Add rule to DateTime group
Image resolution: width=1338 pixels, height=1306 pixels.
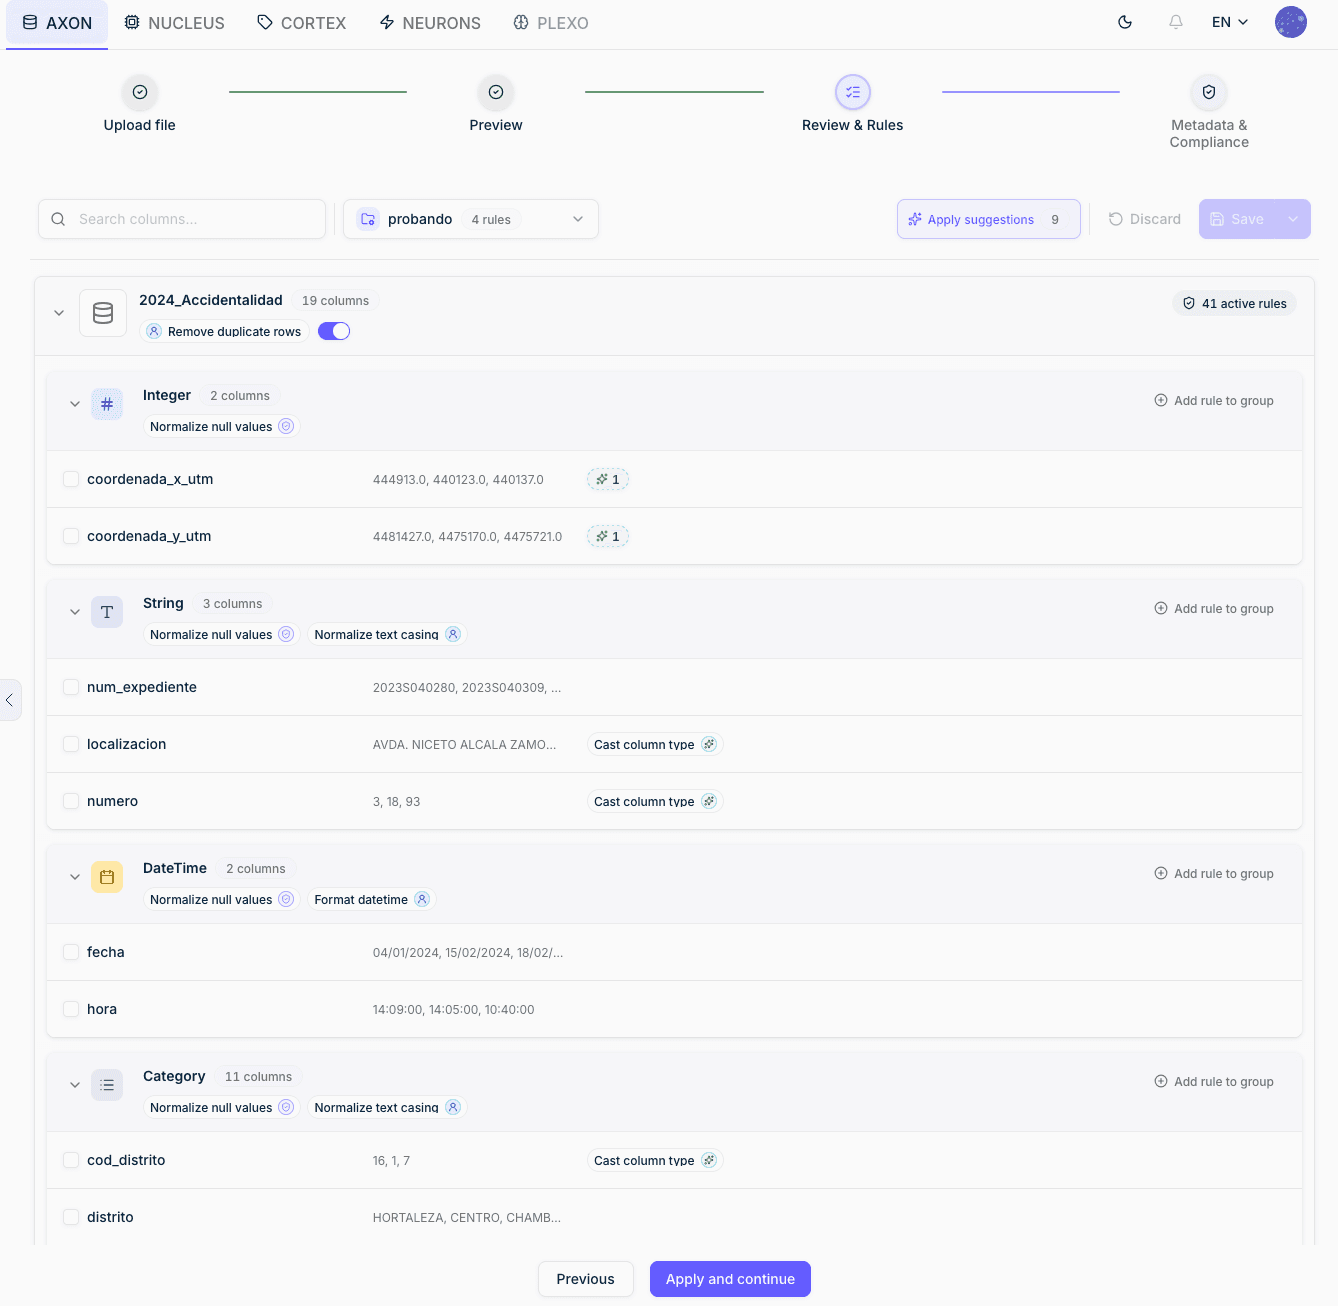point(1214,874)
